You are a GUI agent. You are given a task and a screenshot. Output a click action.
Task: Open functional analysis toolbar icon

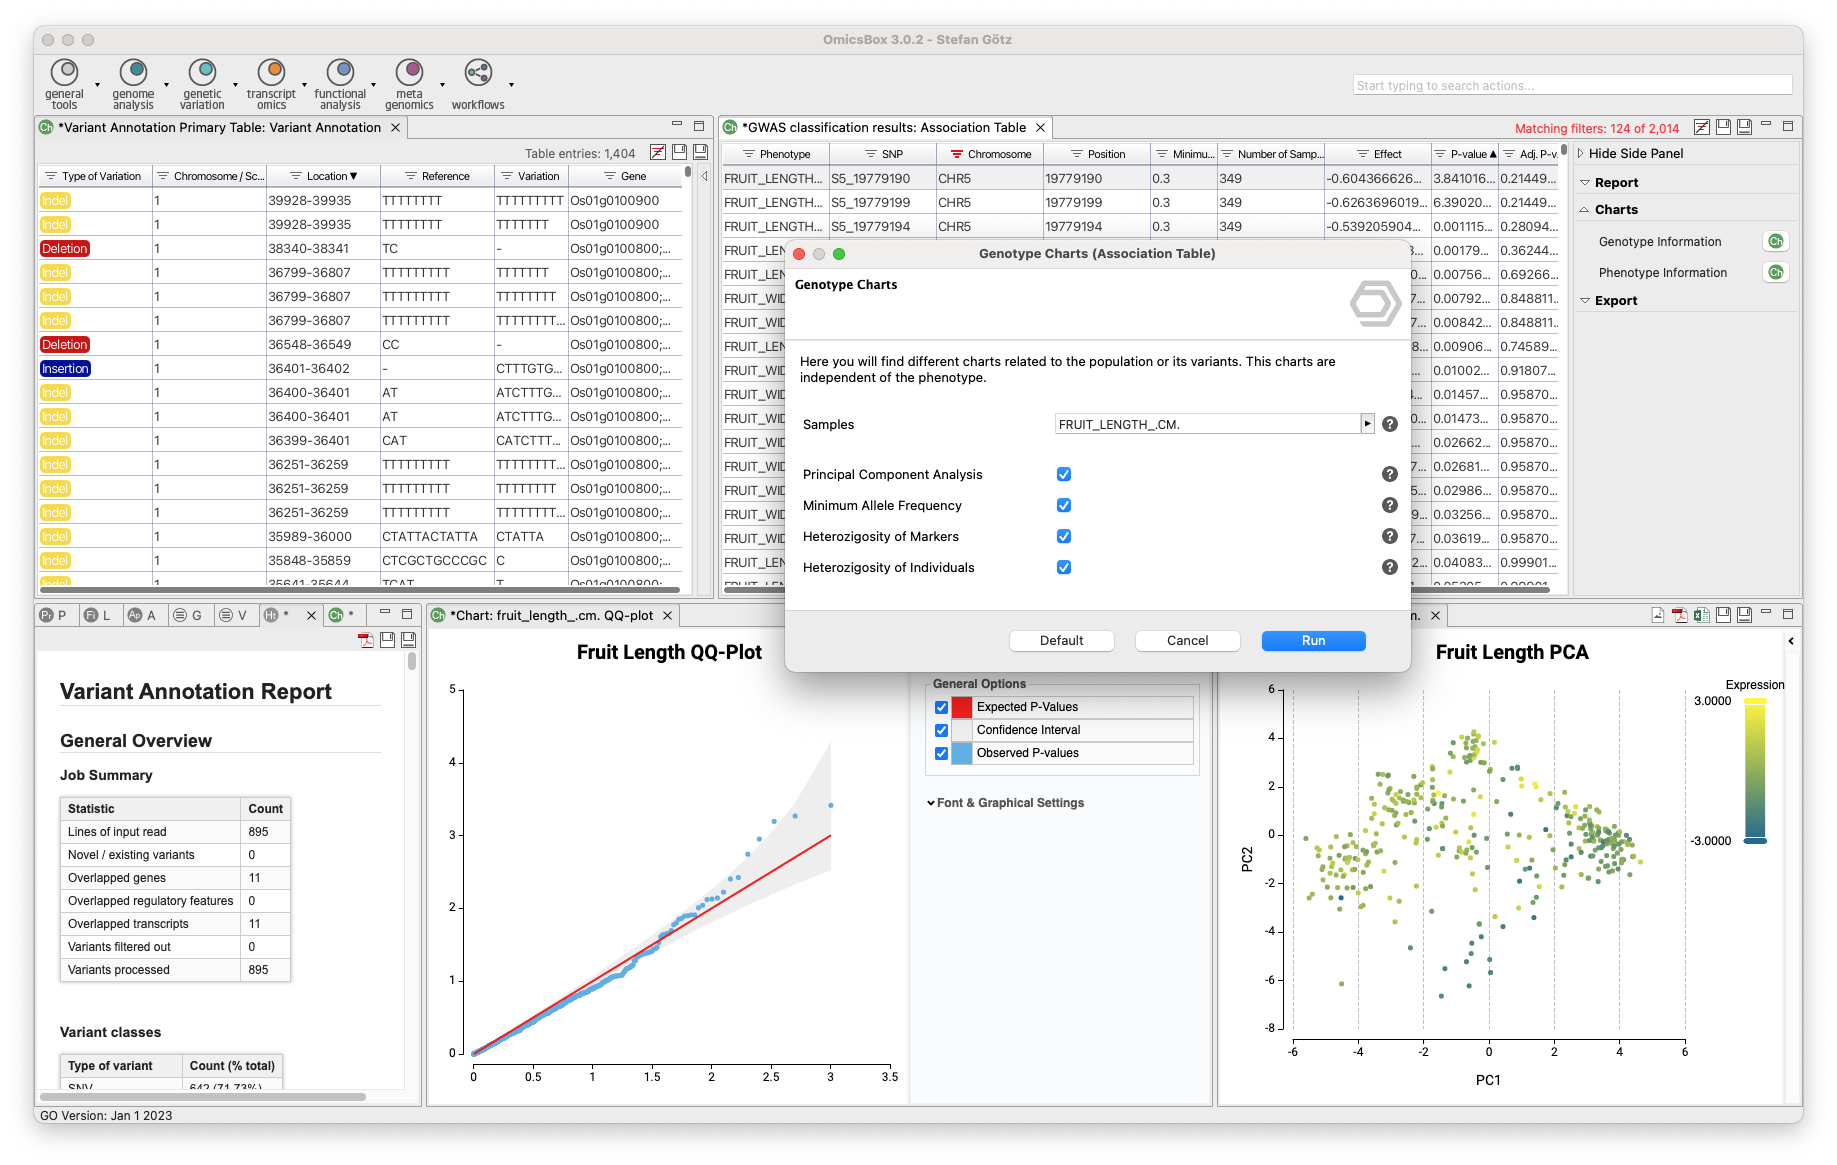340,74
